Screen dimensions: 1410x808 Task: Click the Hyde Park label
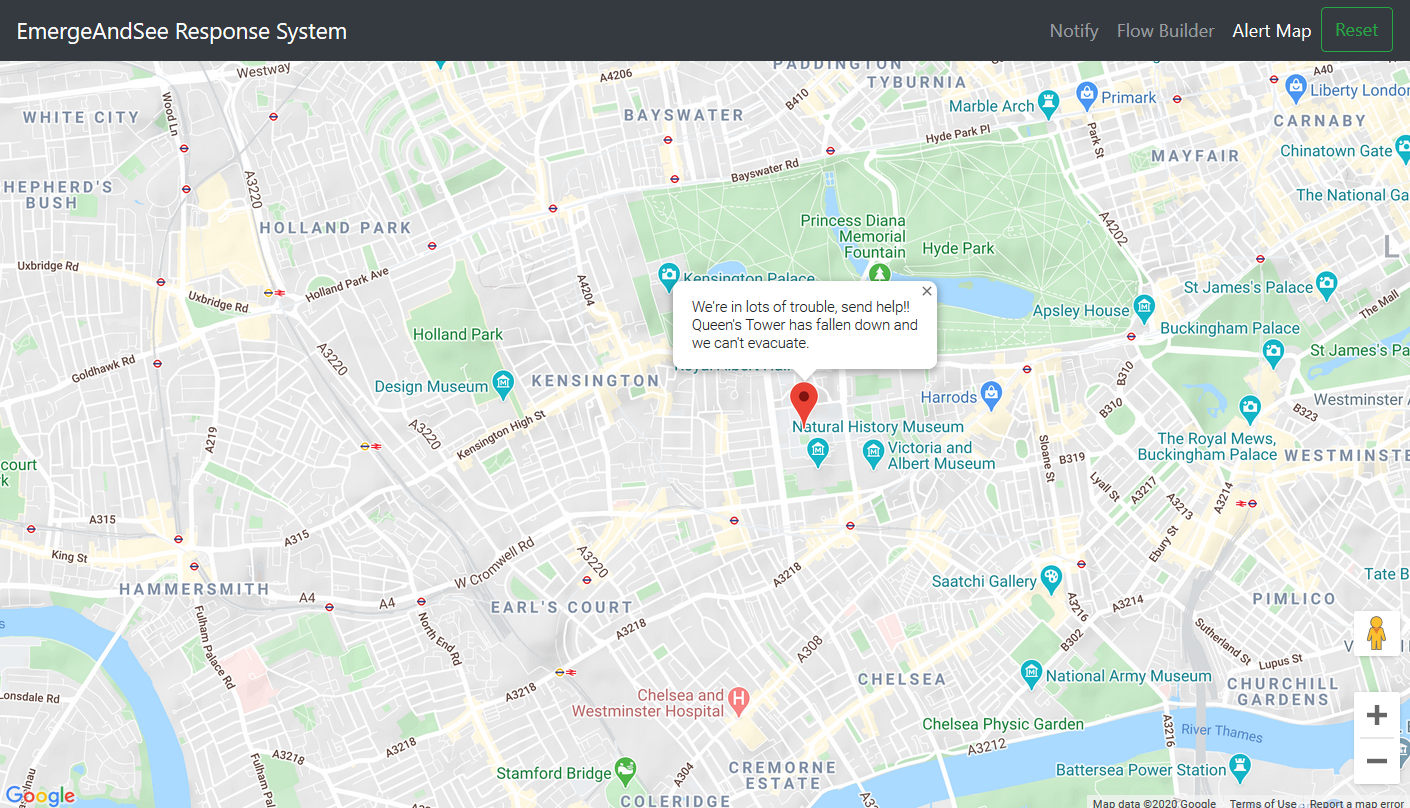pyautogui.click(x=958, y=248)
